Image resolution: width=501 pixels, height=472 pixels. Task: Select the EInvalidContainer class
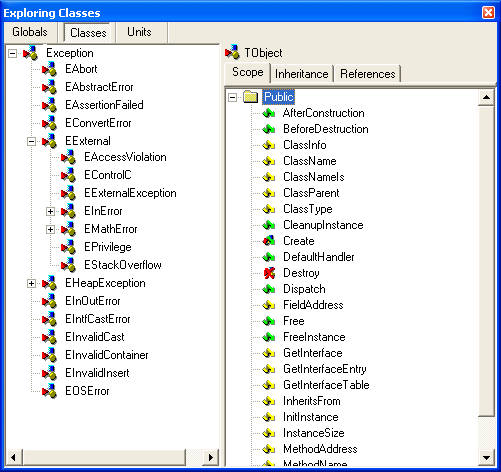(107, 355)
